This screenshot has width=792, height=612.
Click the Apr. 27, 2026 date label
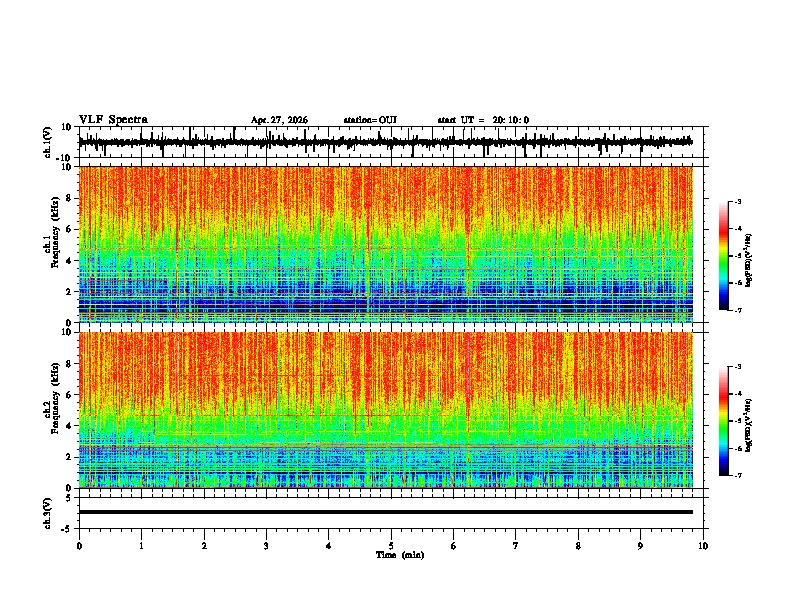(x=279, y=120)
